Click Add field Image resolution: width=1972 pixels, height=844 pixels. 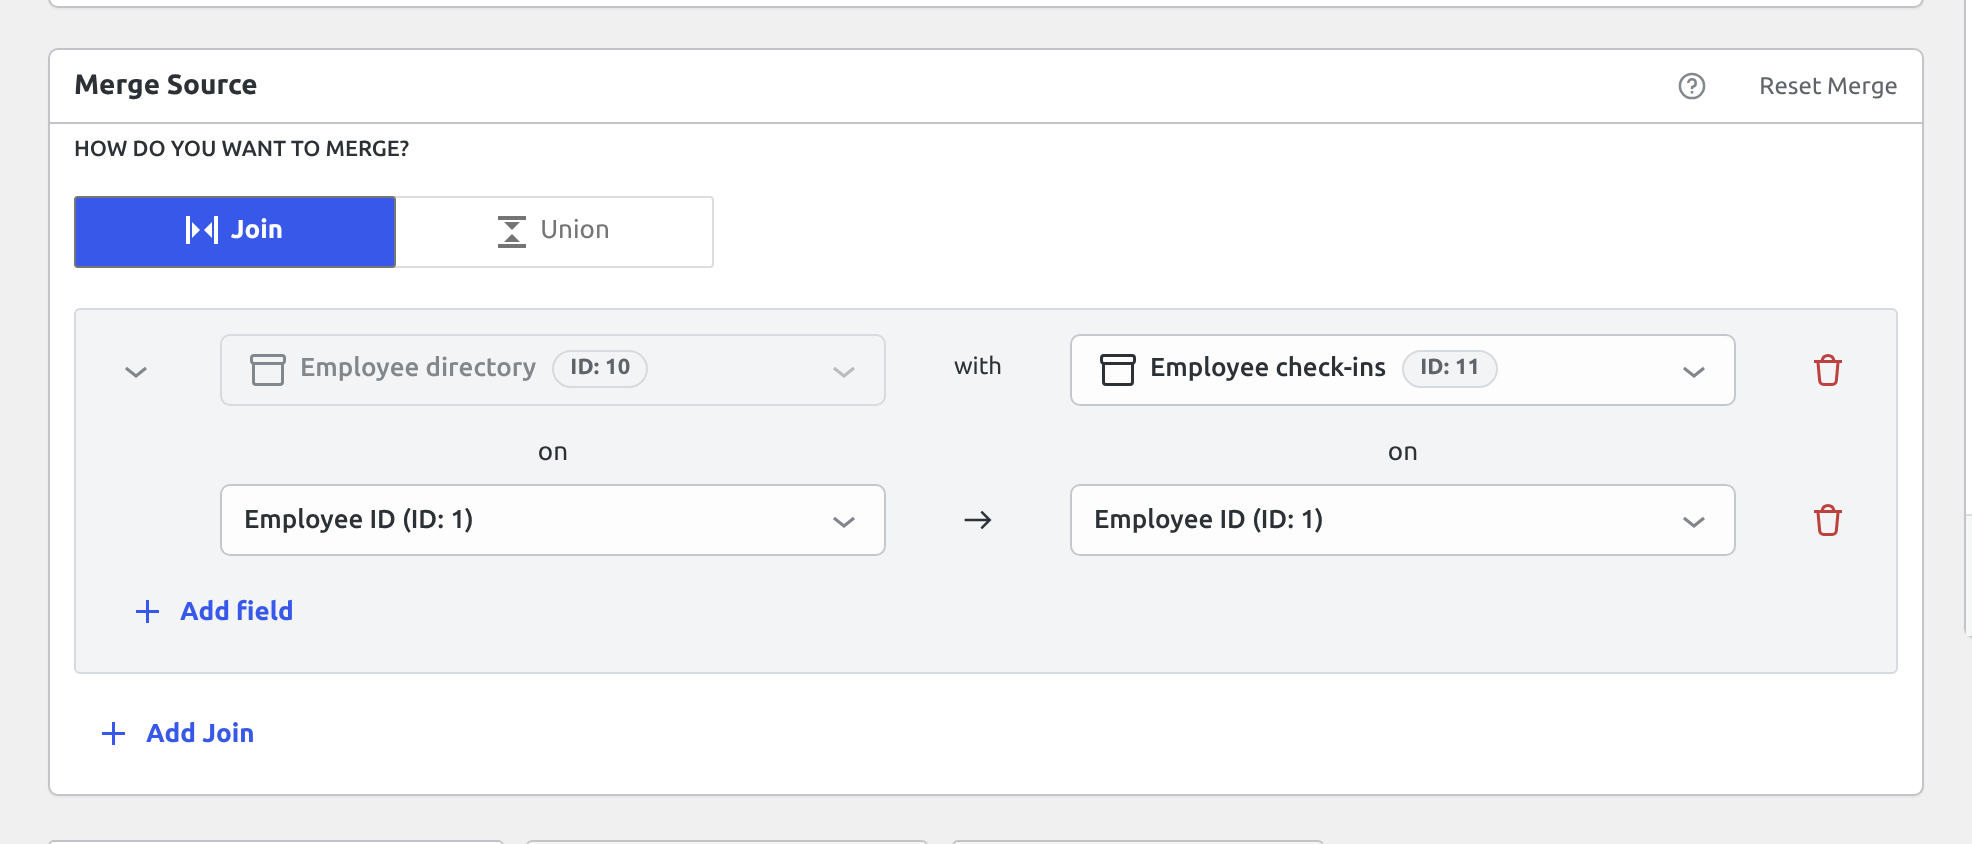click(x=214, y=611)
